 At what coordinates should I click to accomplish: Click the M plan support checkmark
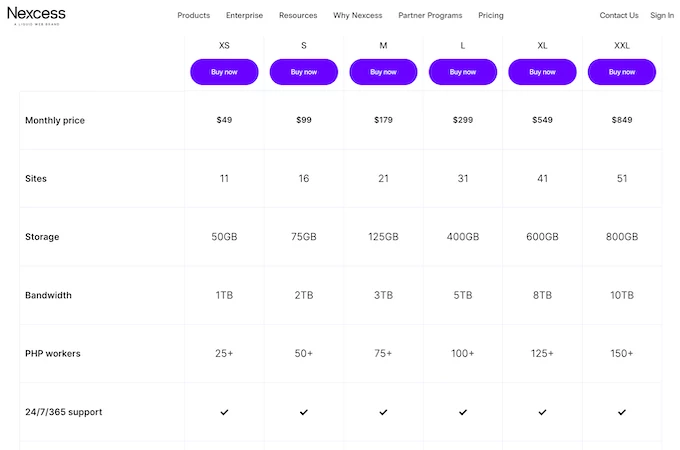coord(383,412)
